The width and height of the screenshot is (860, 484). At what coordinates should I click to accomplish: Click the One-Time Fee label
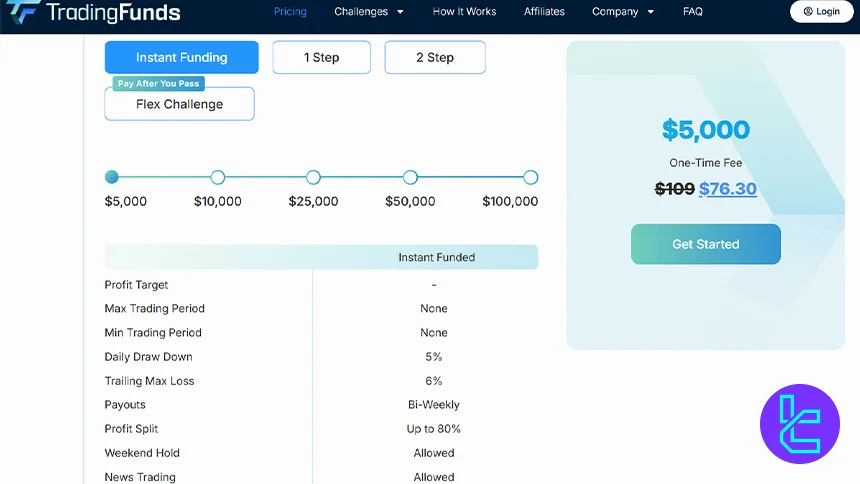pyautogui.click(x=705, y=163)
